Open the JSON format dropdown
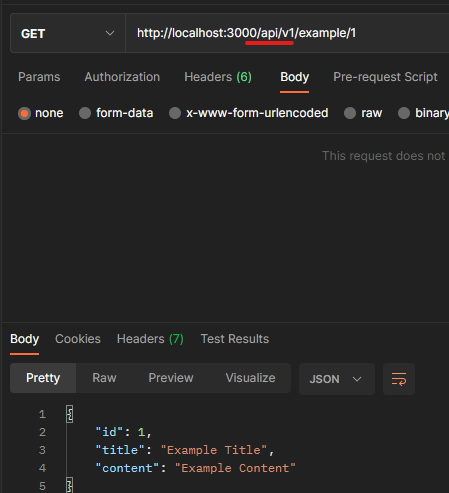 (x=337, y=379)
